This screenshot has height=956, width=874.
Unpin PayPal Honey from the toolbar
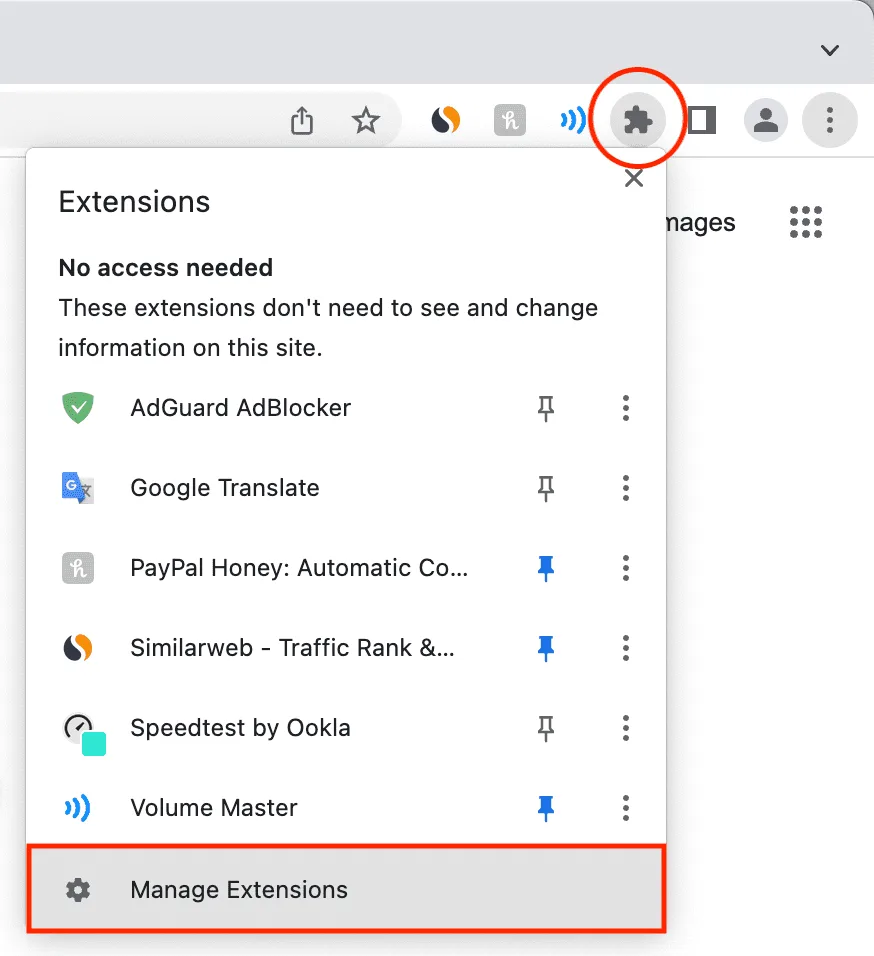point(545,568)
